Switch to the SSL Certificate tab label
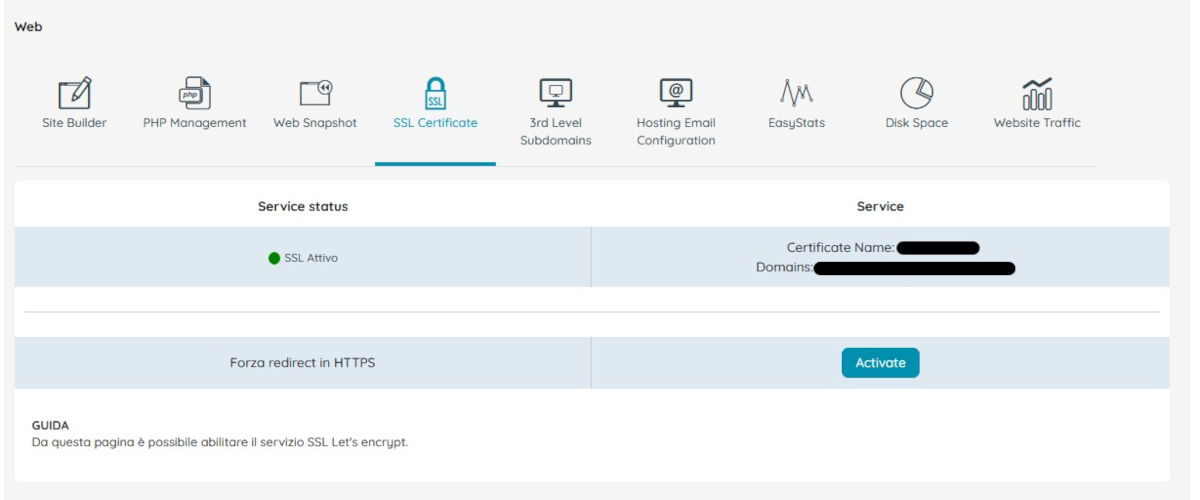Screen dimensions: 1200x500 click(x=435, y=123)
